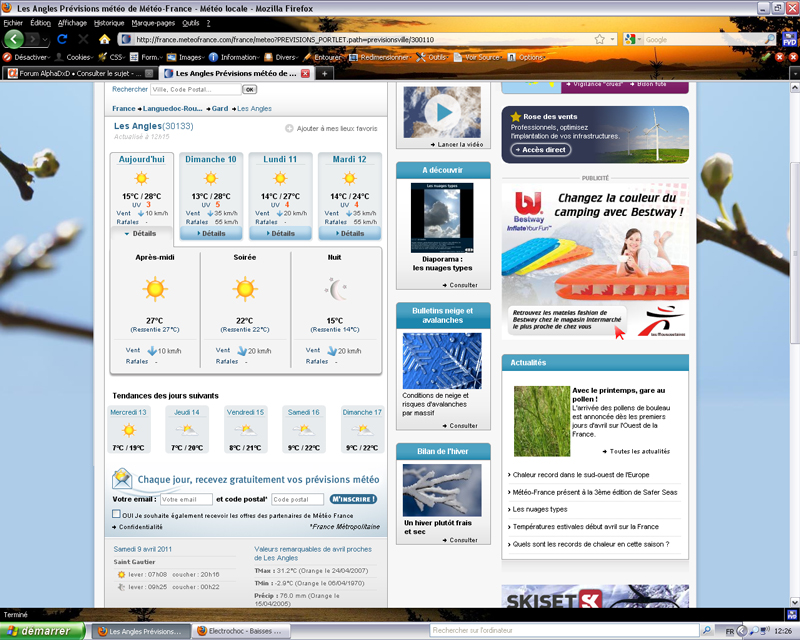
Task: Collapse the Aujourd'hui Détails section
Action: [x=141, y=233]
